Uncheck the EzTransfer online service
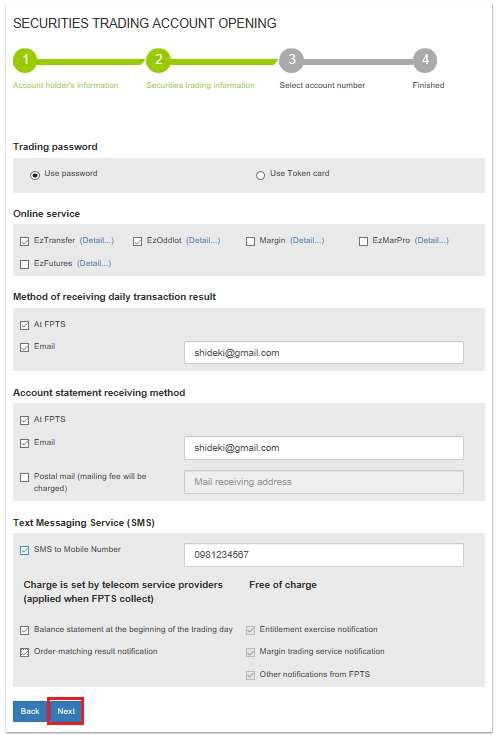The width and height of the screenshot is (496, 735). pos(24,241)
